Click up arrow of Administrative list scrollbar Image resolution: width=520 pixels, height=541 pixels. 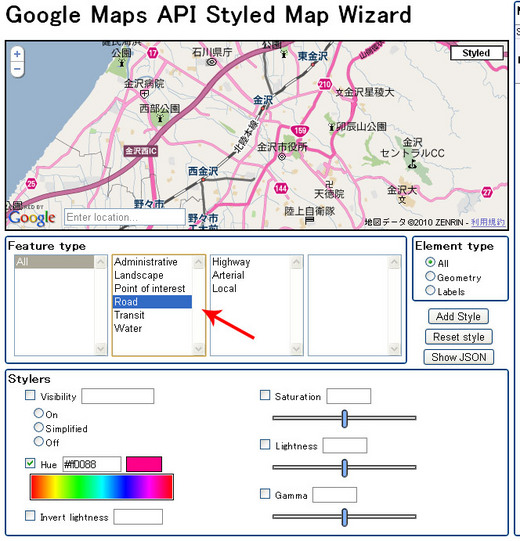[x=198, y=262]
